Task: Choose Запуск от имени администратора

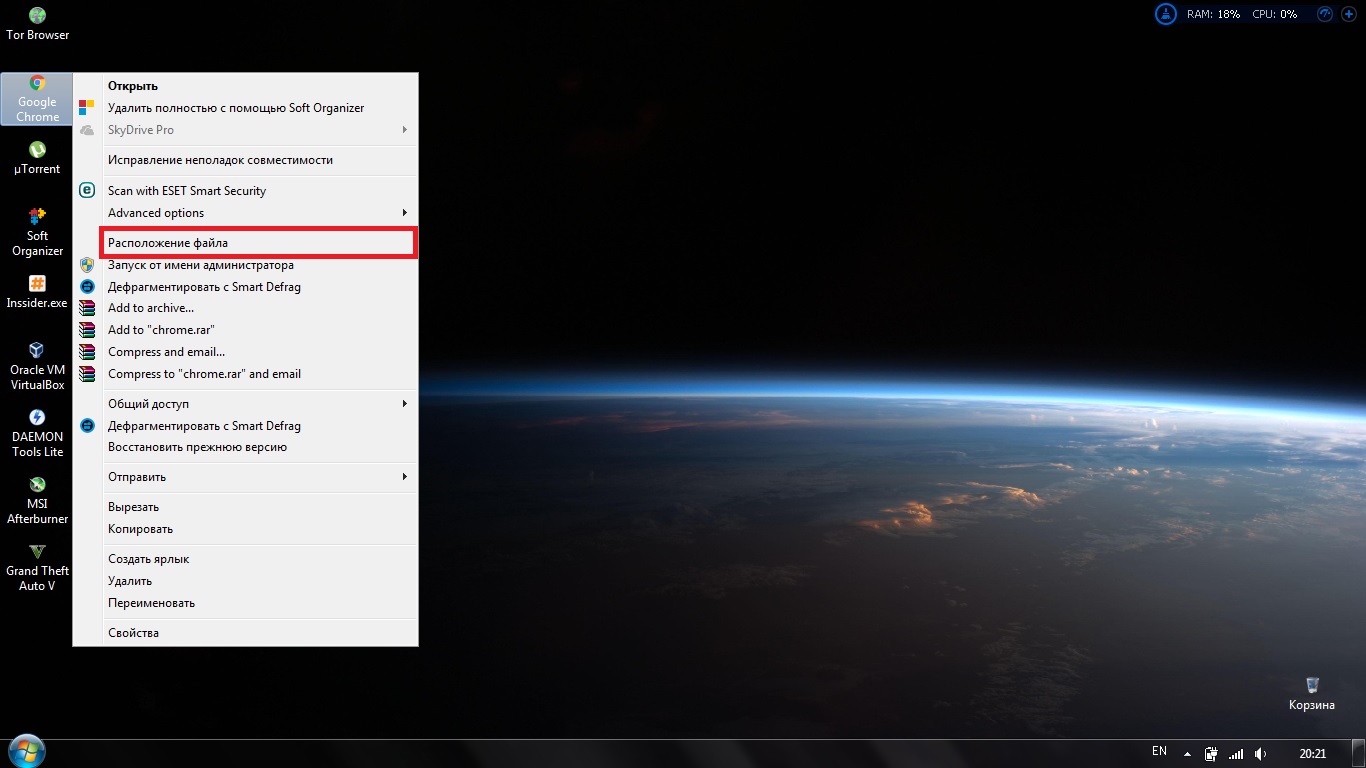Action: click(x=201, y=265)
